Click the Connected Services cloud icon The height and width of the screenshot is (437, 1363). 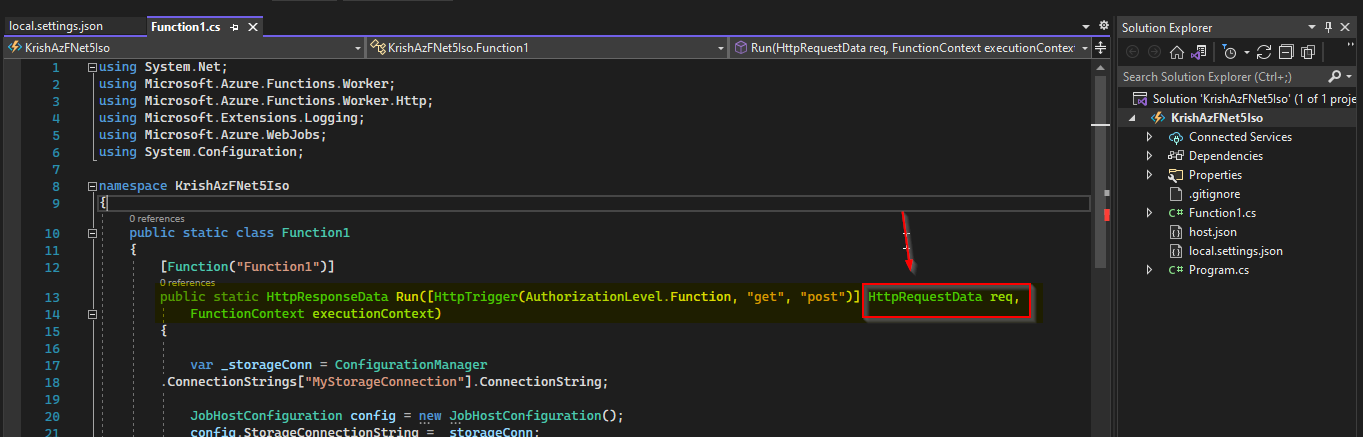[1176, 137]
